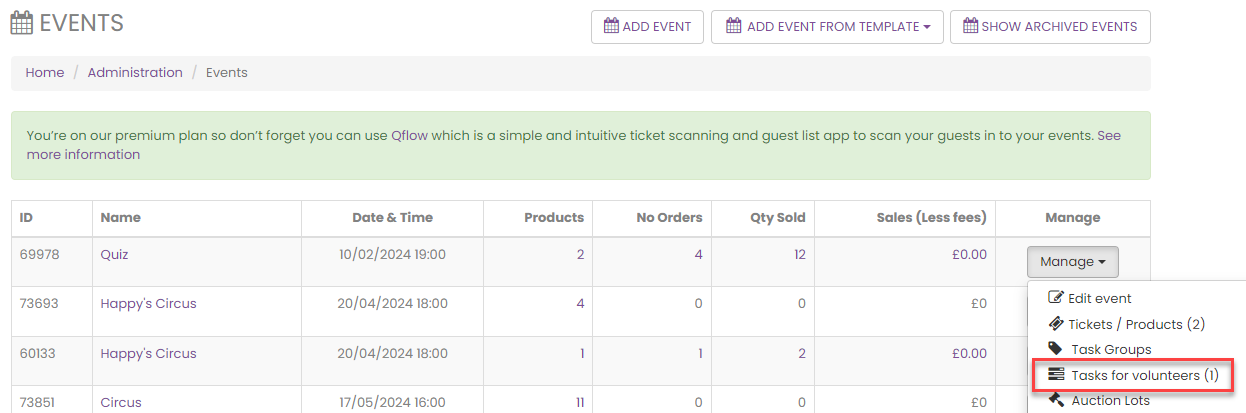Click the Auction Lots gavel icon

(x=1056, y=400)
